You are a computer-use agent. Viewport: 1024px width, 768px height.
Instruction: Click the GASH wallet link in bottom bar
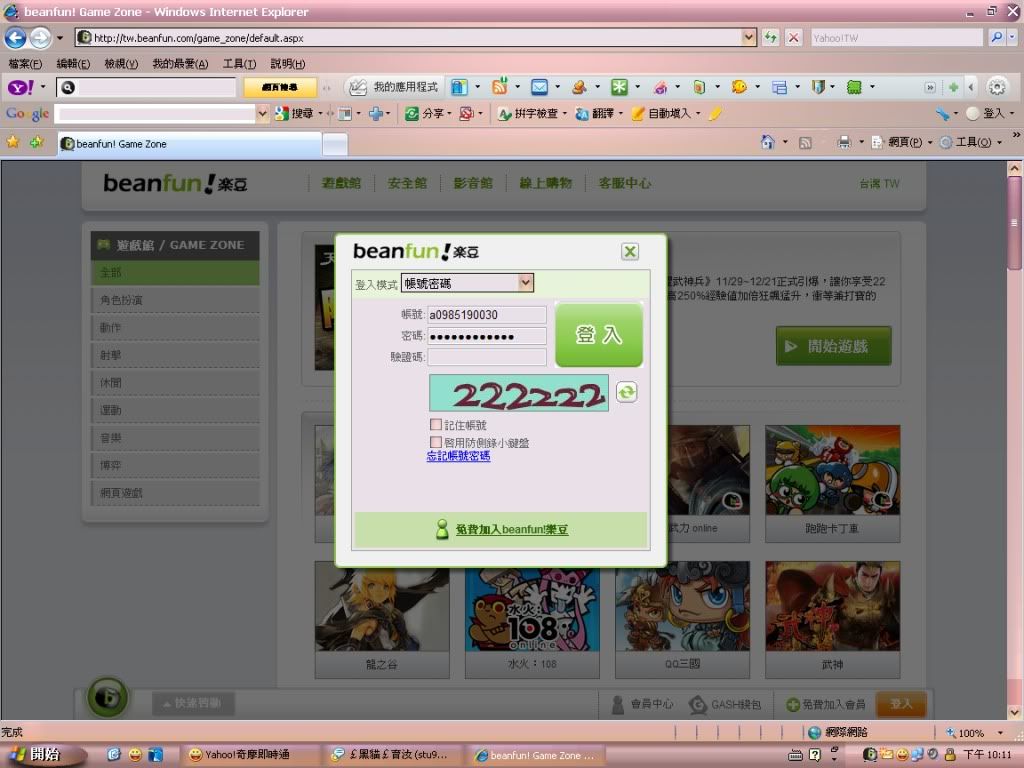click(725, 704)
